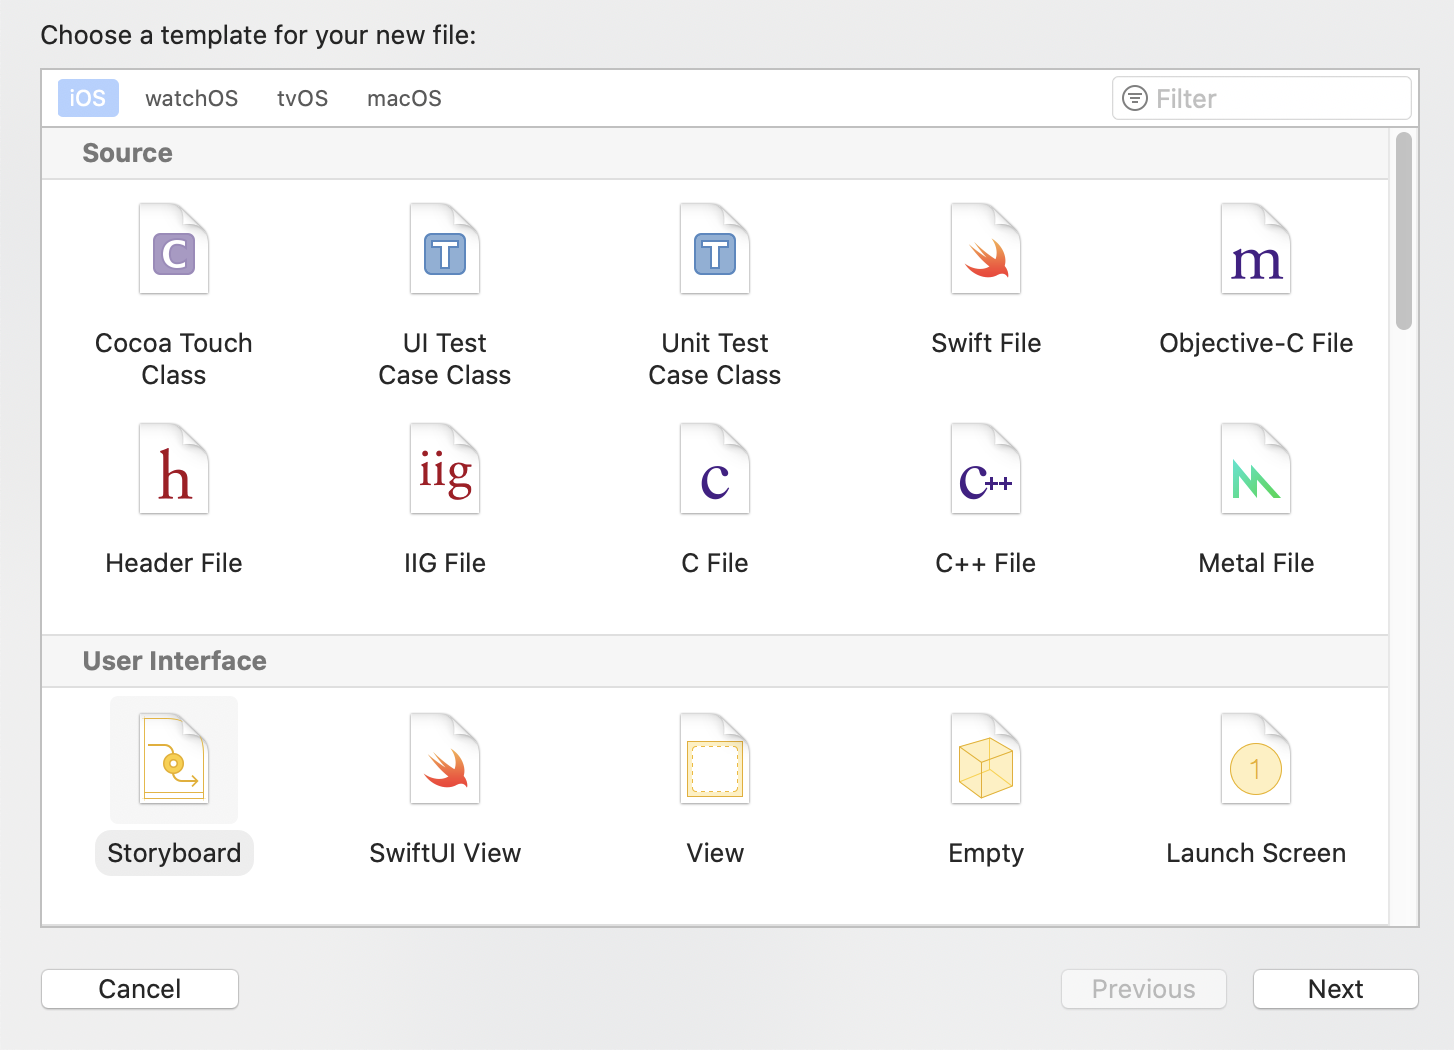This screenshot has width=1454, height=1050.
Task: Click the "Empty" label text
Action: pos(986,853)
